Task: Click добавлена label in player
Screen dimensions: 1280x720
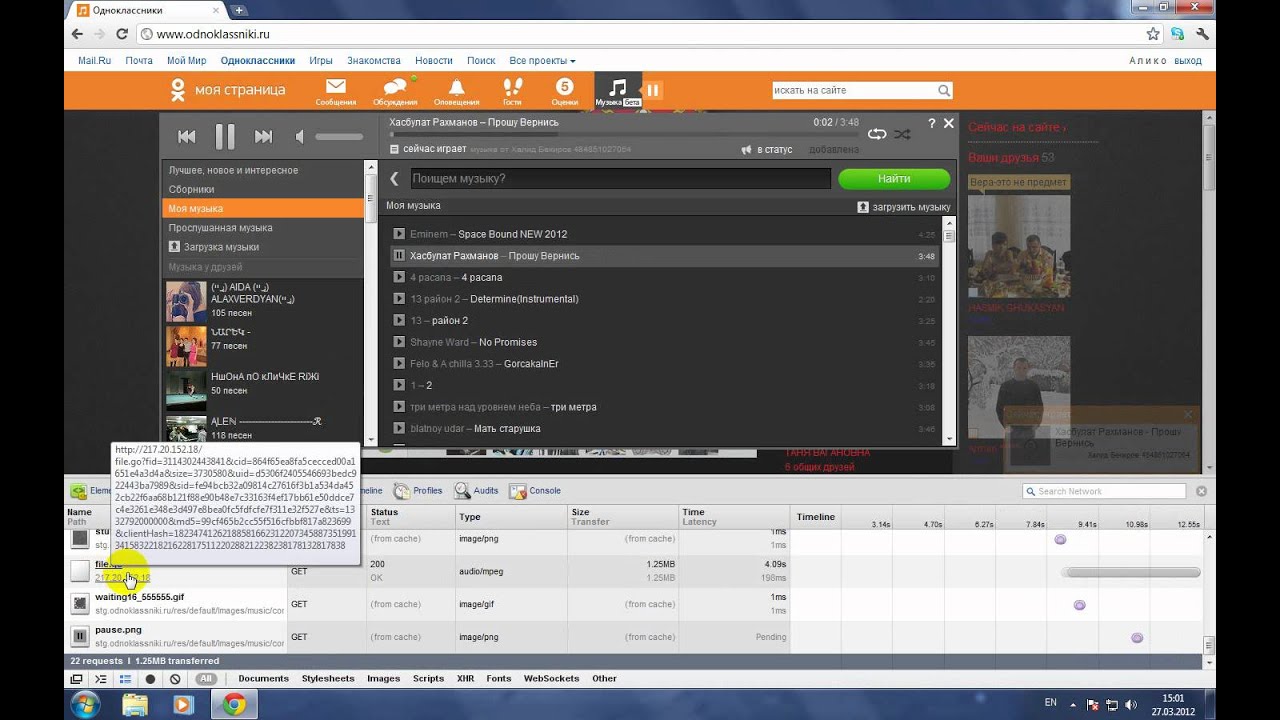Action: [833, 150]
